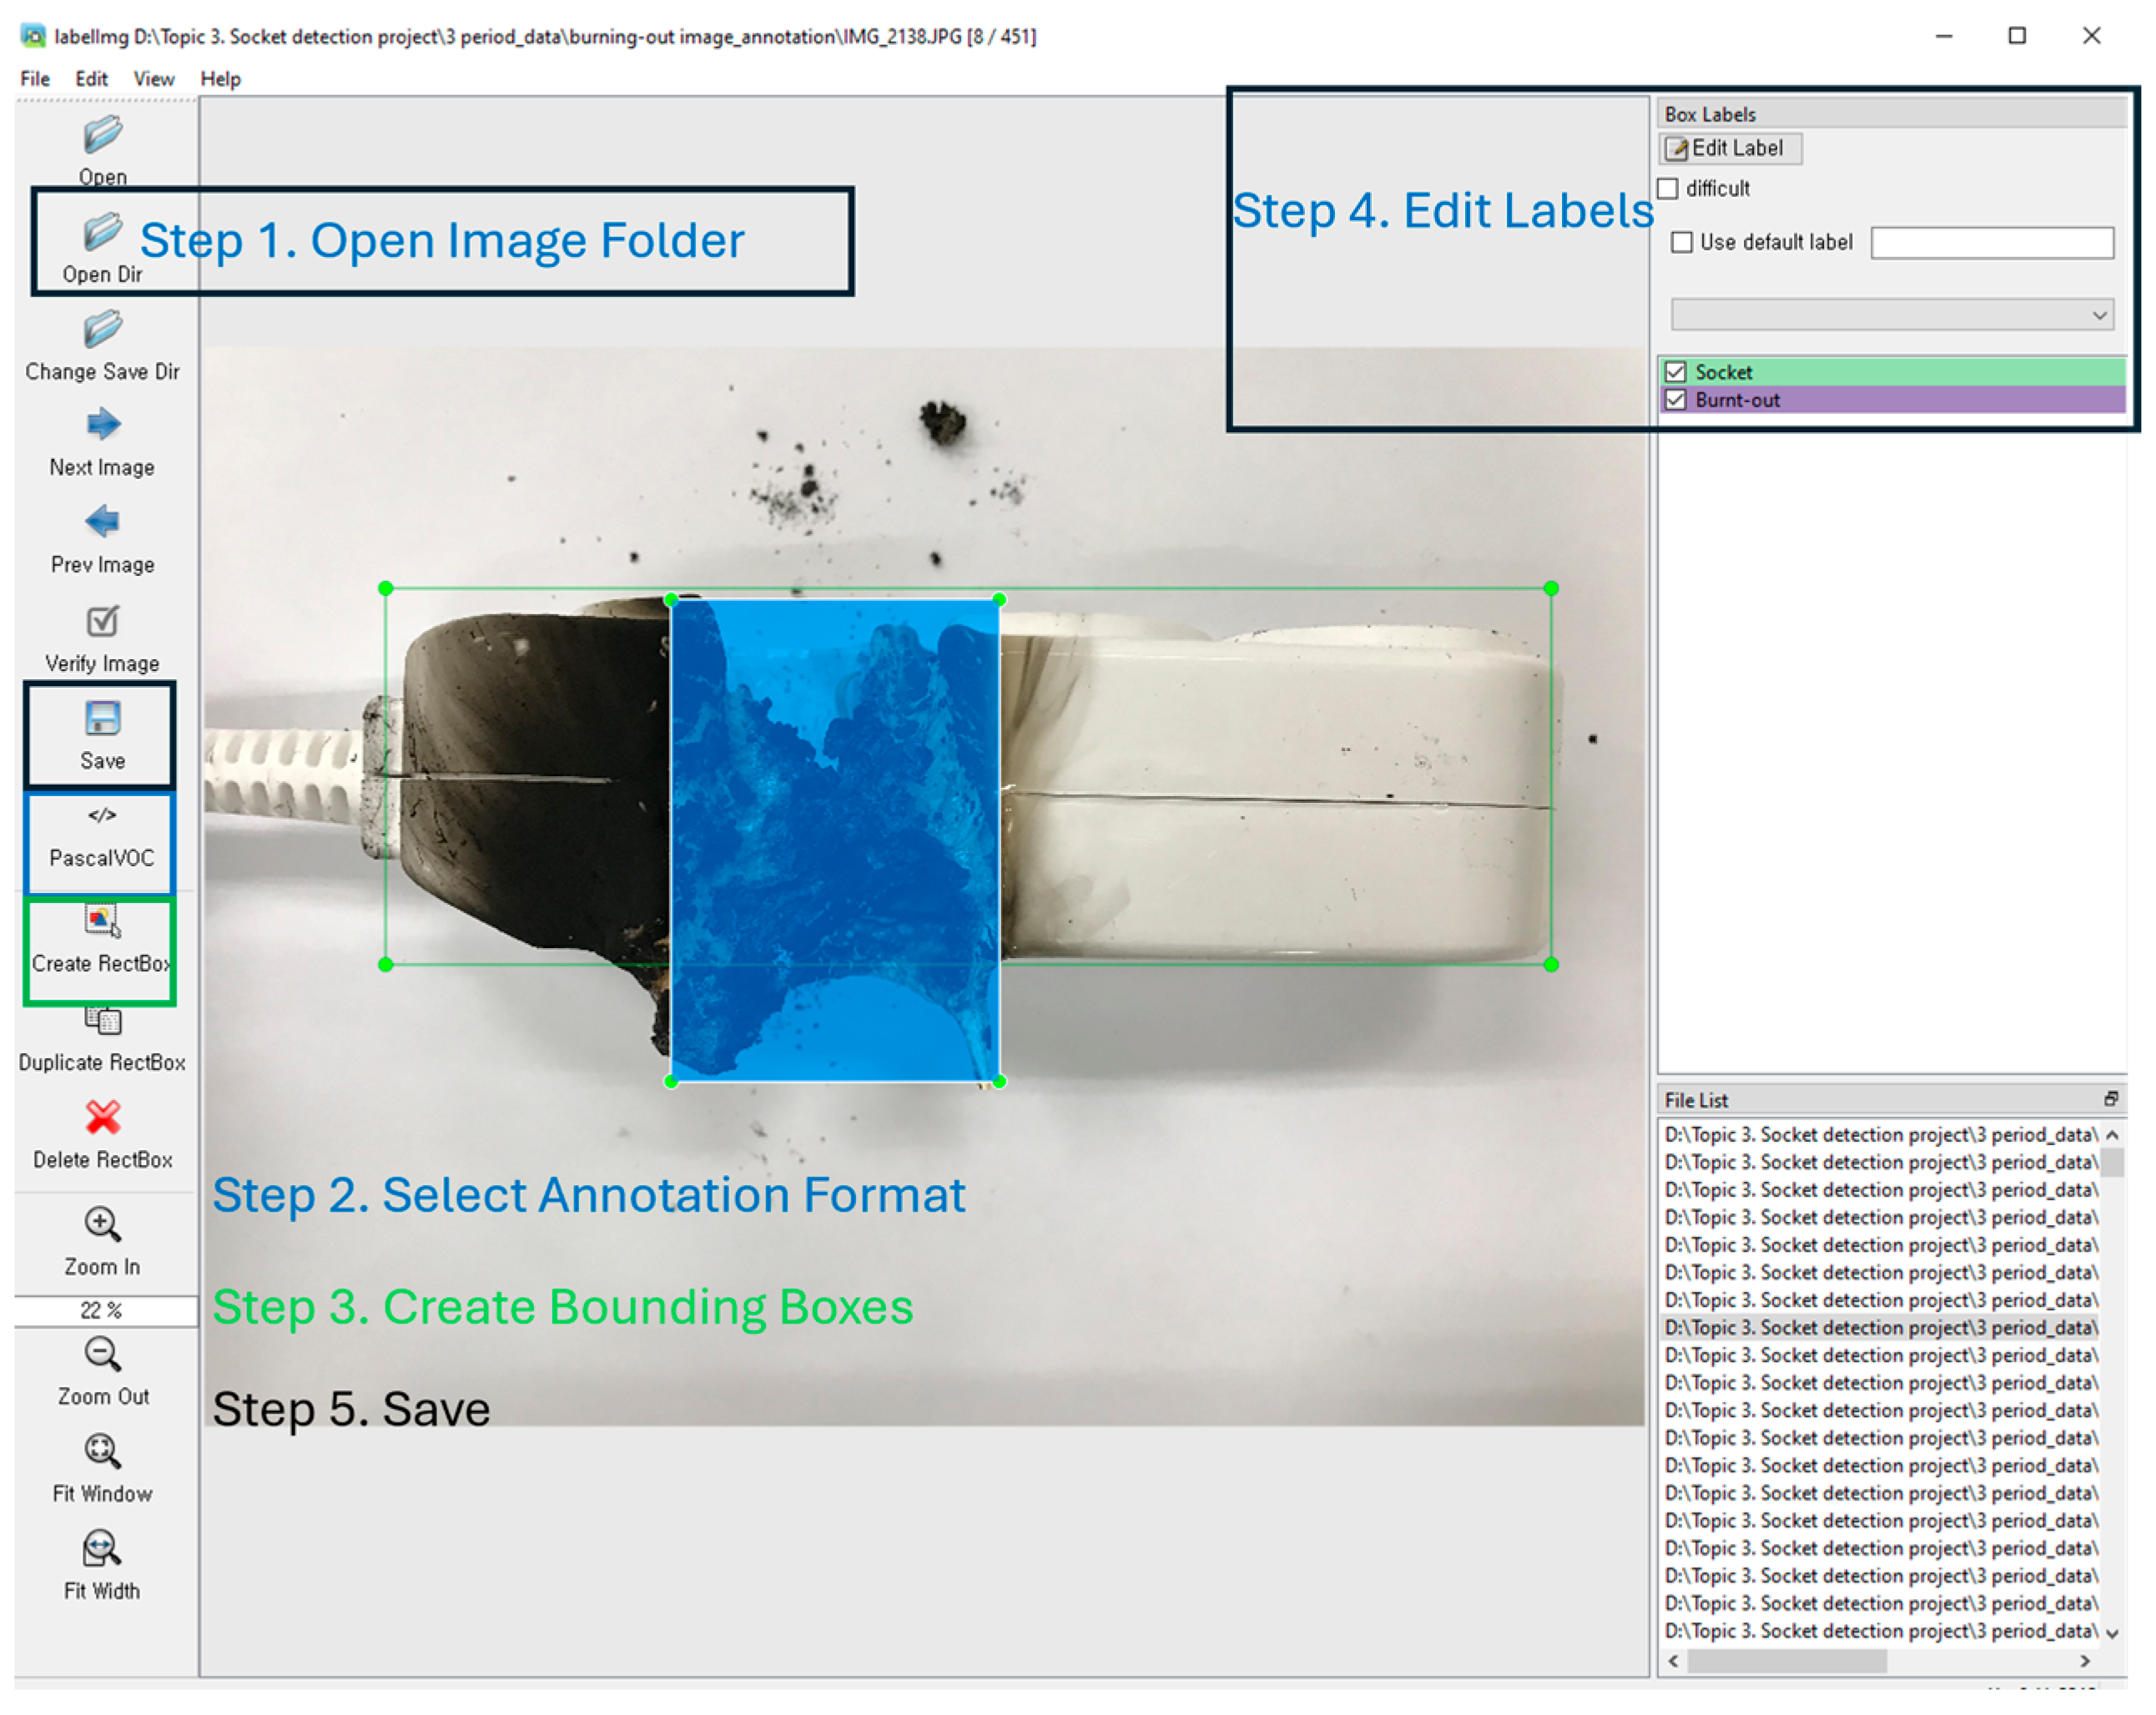
Task: Undock the File List panel
Action: (2111, 1099)
